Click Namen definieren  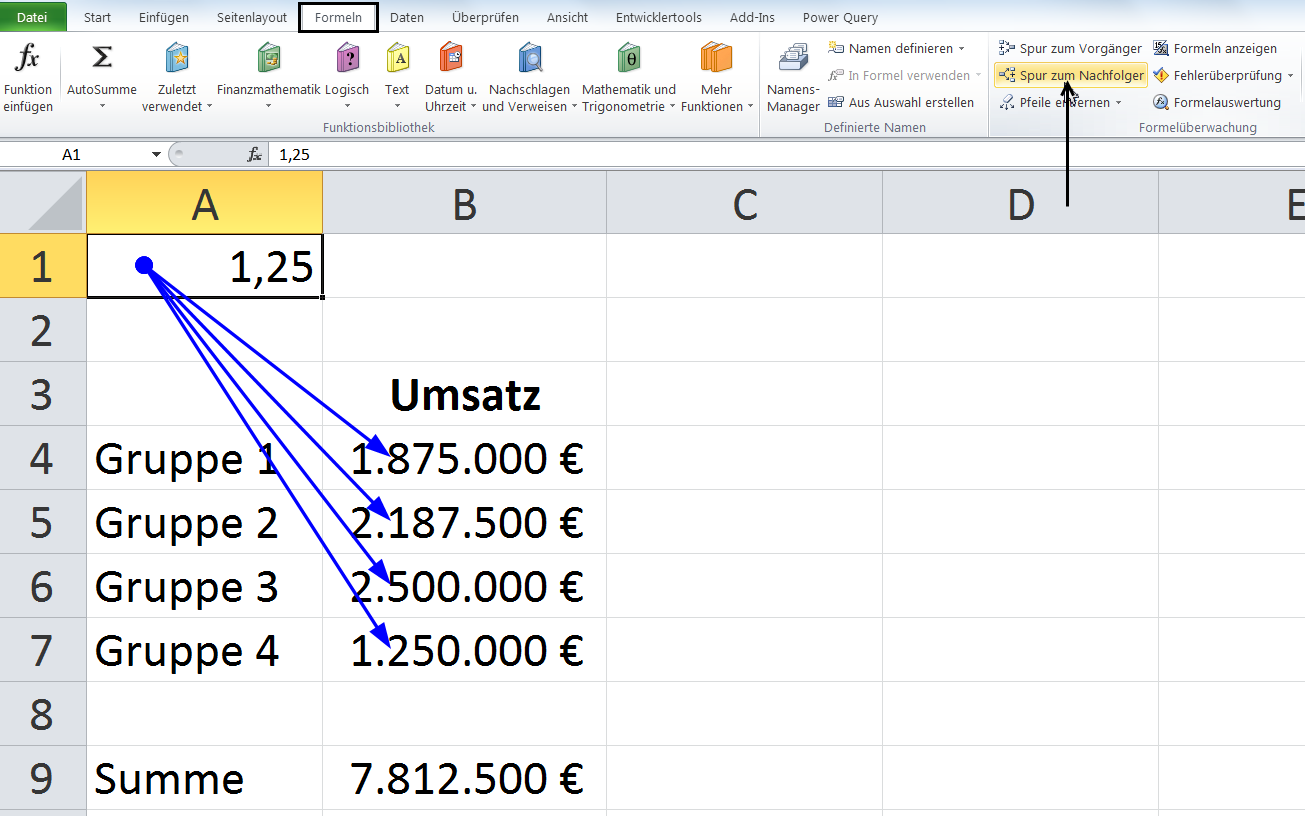tap(891, 48)
